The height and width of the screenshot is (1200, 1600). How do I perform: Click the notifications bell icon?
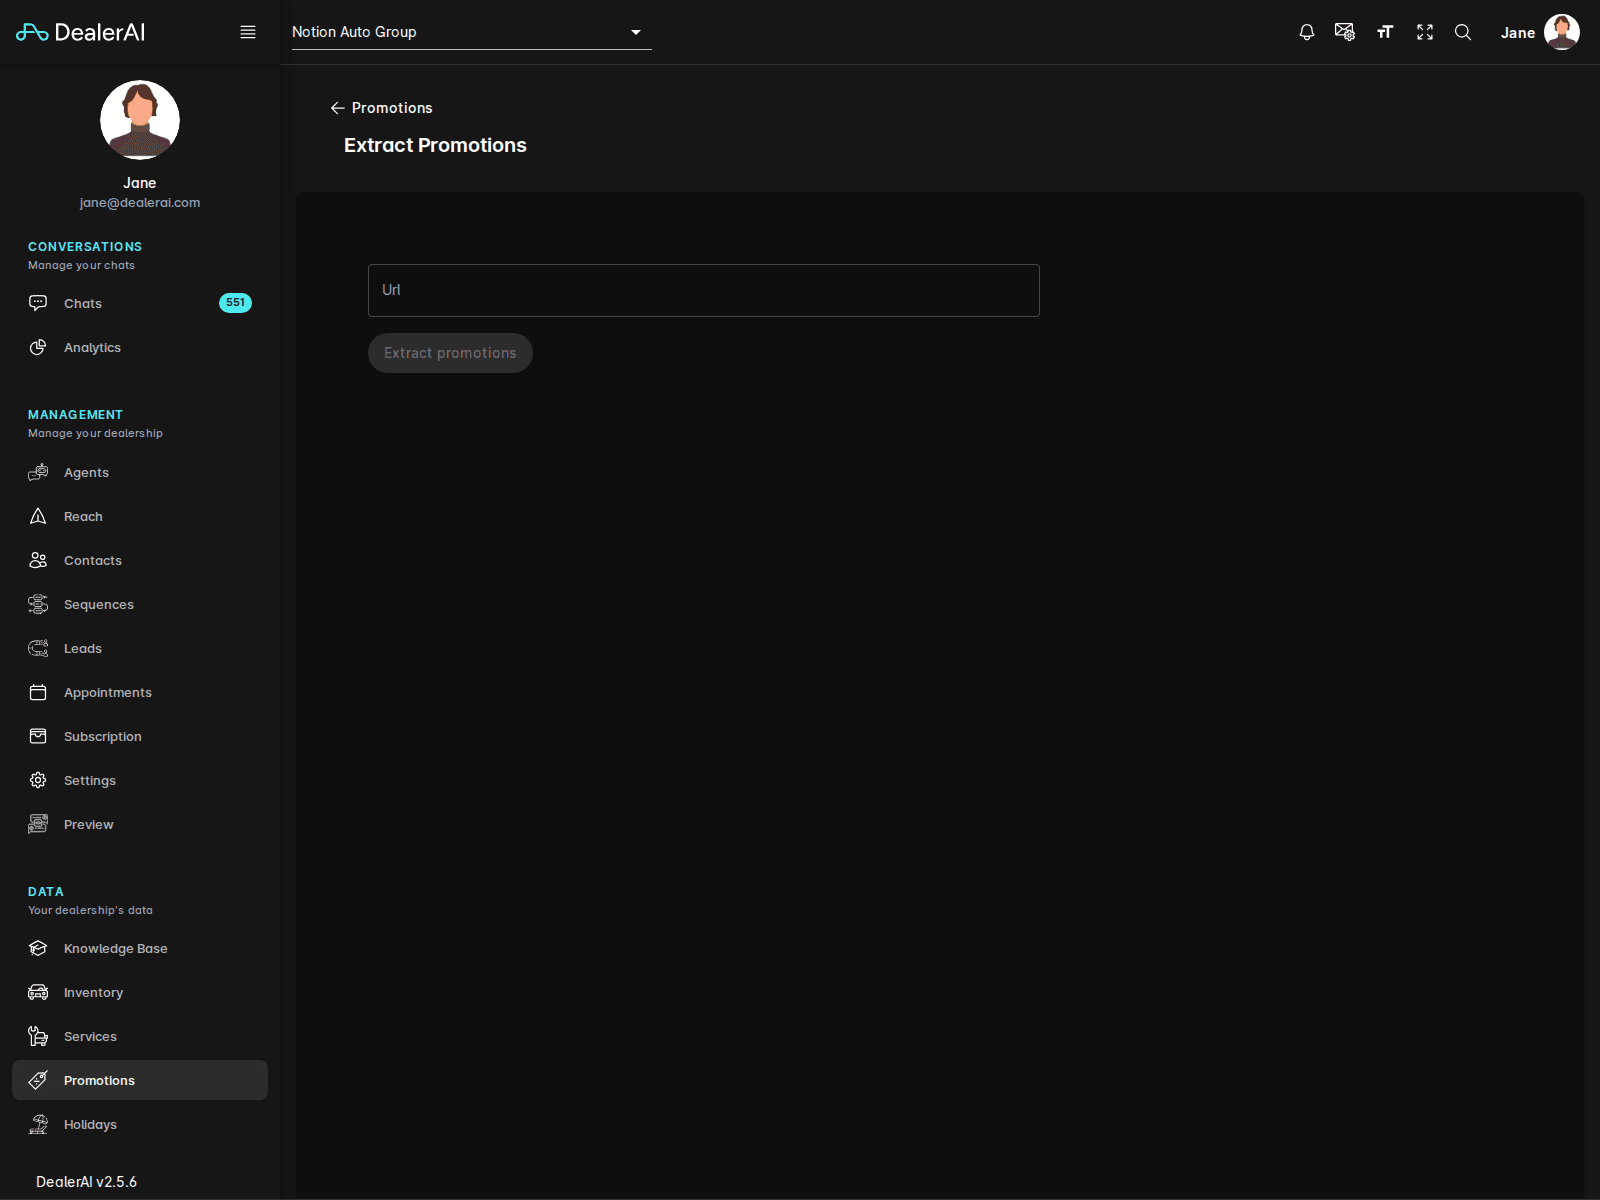coord(1306,32)
